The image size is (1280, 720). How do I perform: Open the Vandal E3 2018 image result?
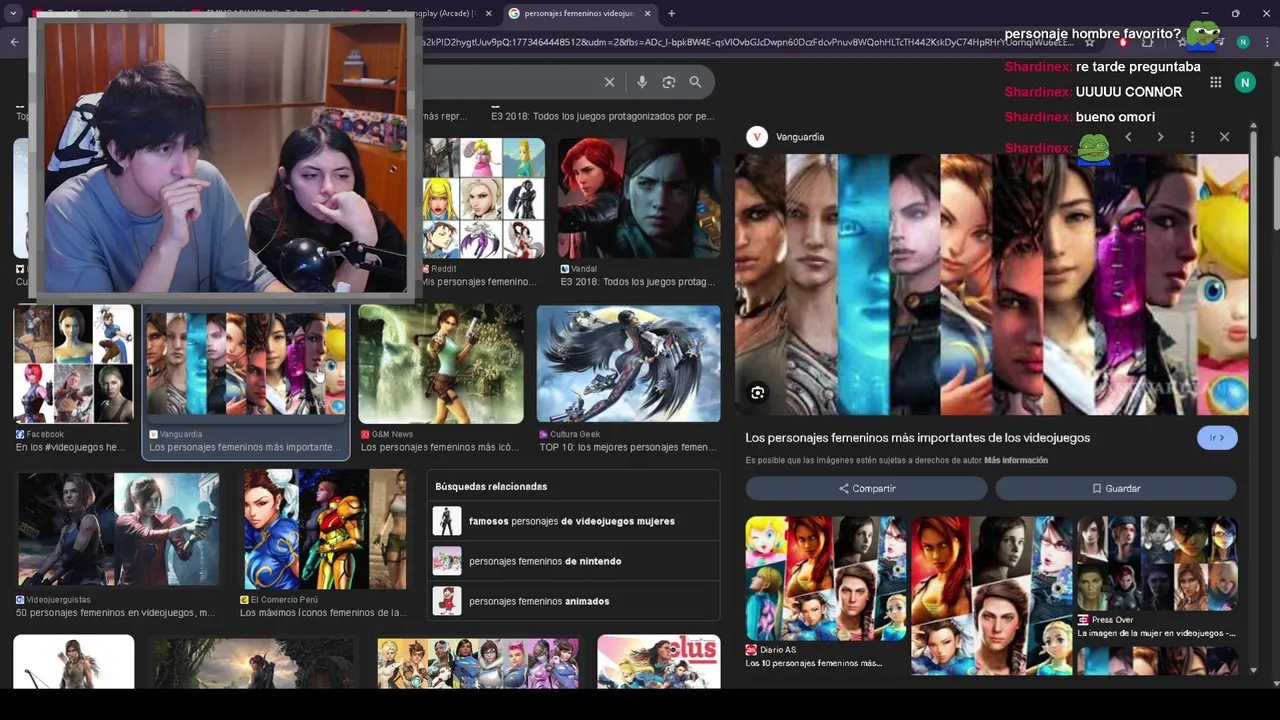coord(639,198)
